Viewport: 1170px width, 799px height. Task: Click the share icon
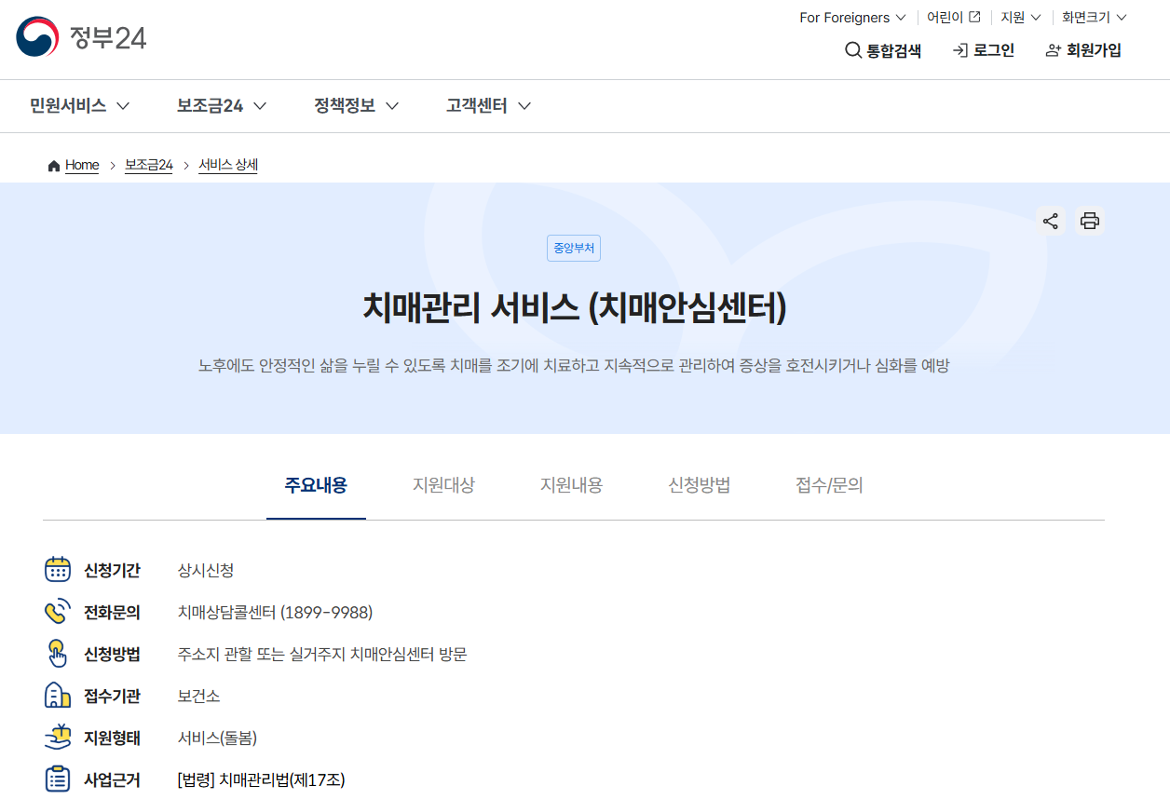(x=1050, y=221)
